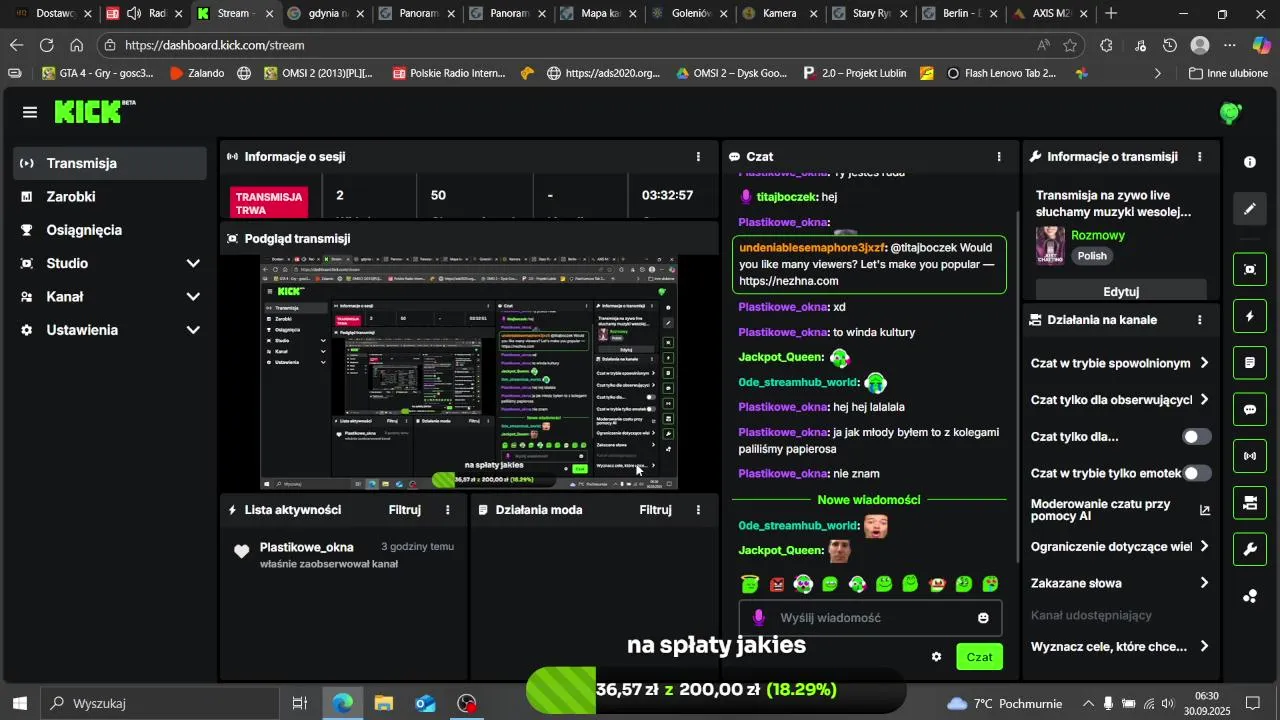Click Filtruj in the Lista aktywności panel
This screenshot has width=1280, height=720.
405,510
